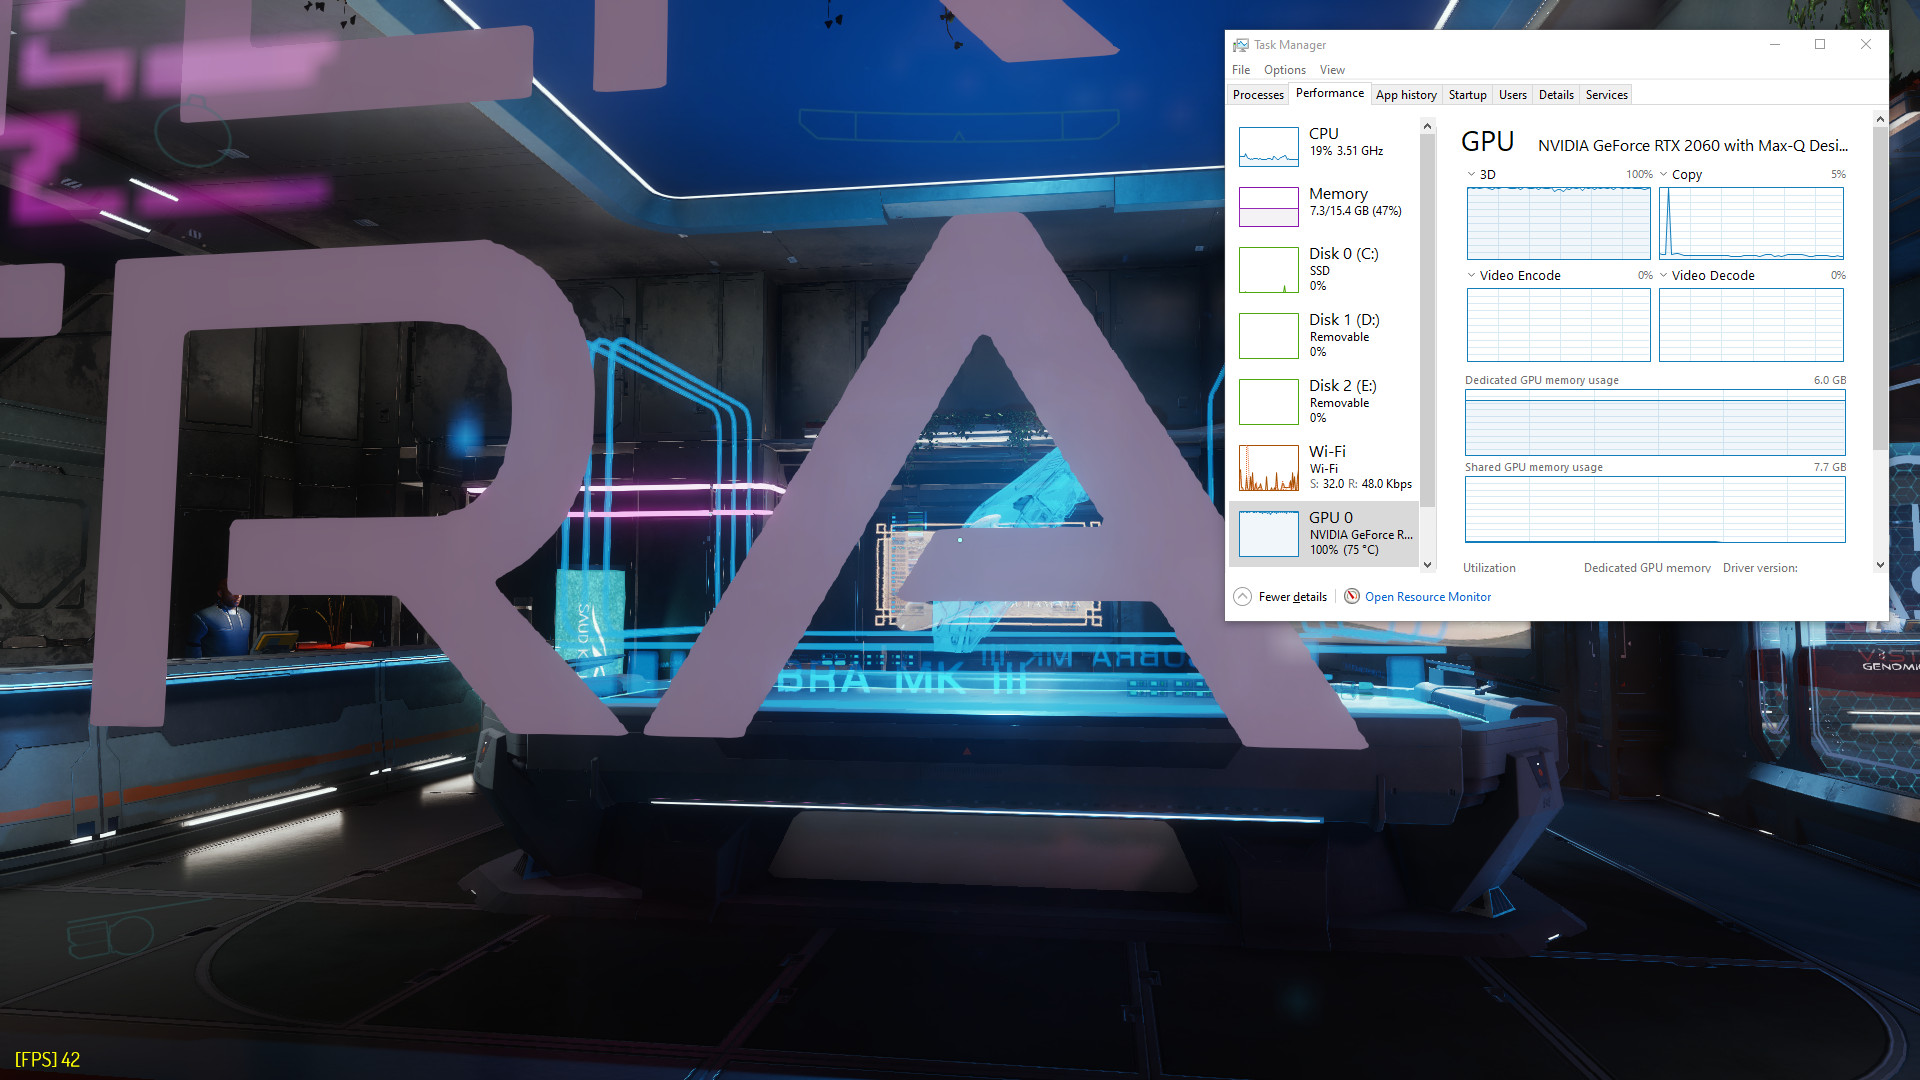Screen dimensions: 1920x1080
Task: Click the Video Encode graph
Action: click(1558, 325)
